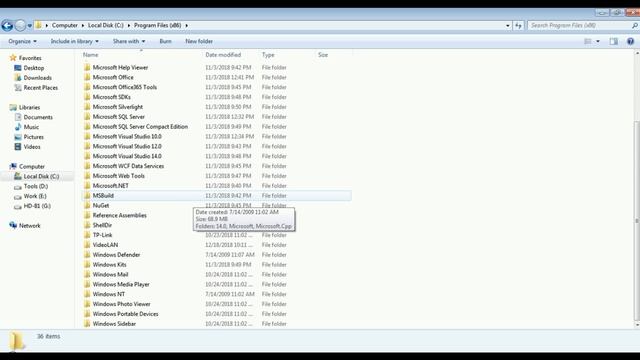This screenshot has width=640, height=360.
Task: Click the MSBuild folder icon
Action: coord(87,196)
